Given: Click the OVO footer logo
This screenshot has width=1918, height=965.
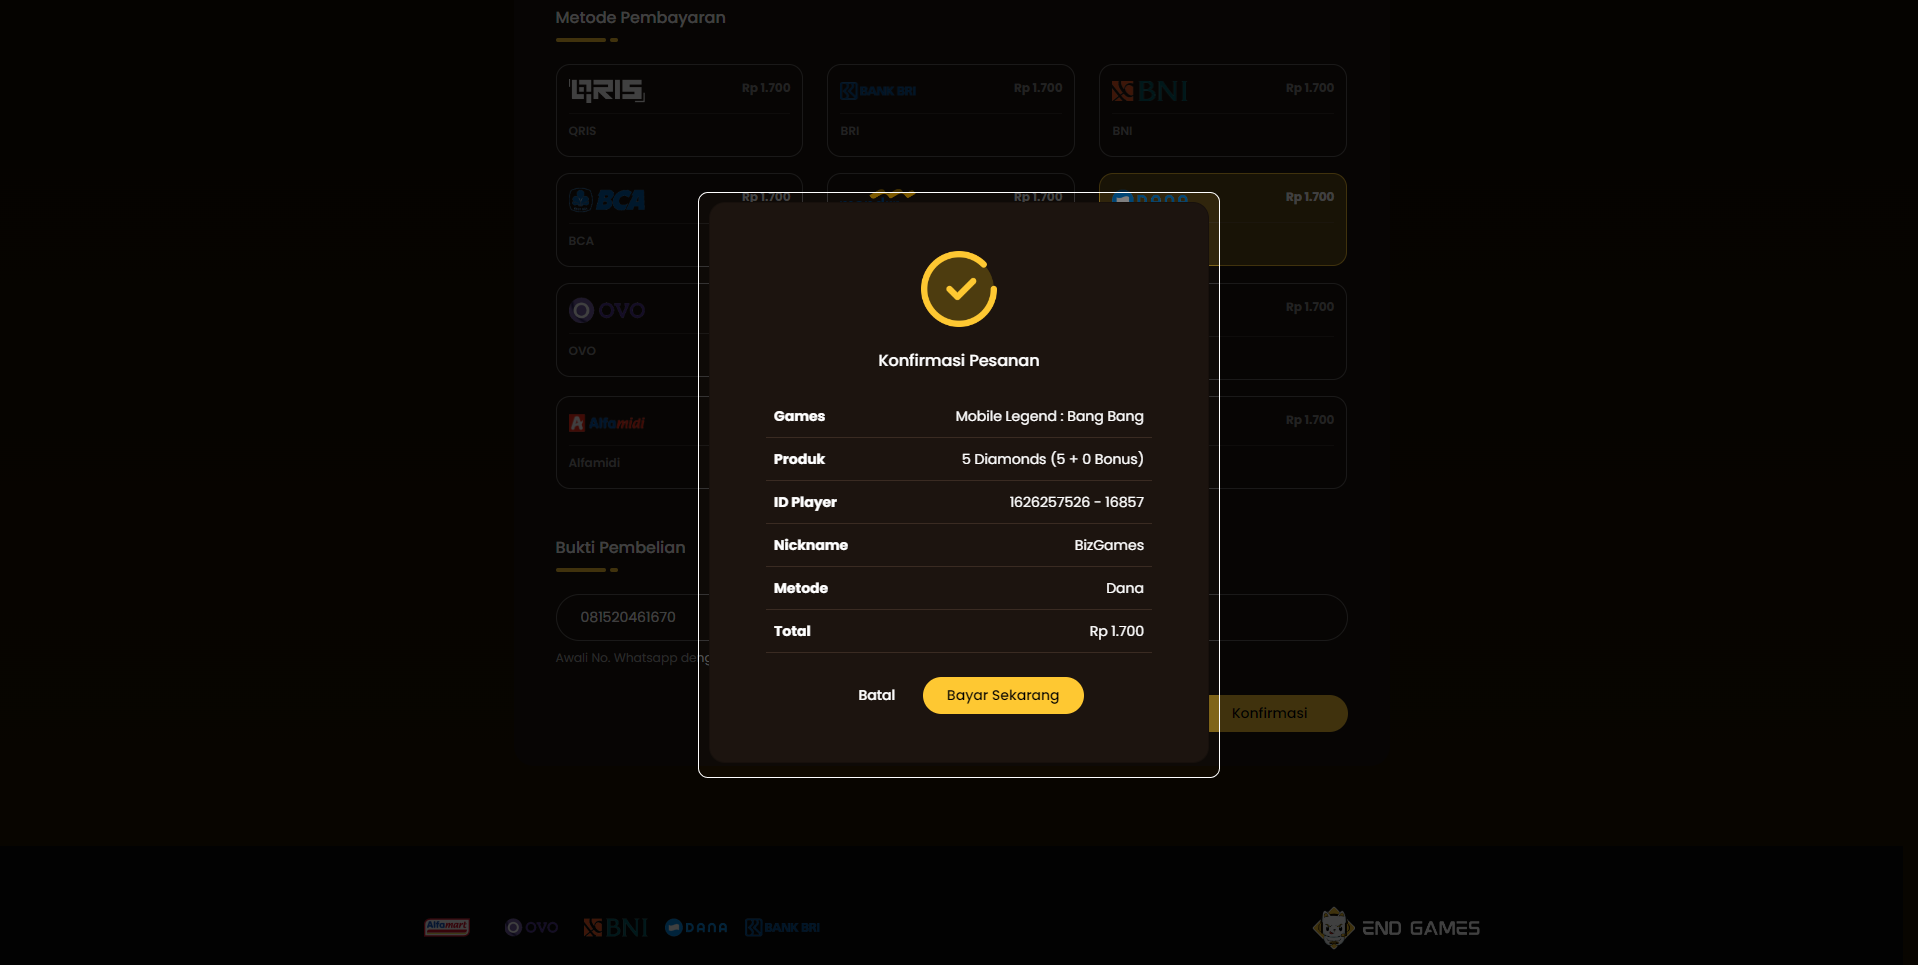Looking at the screenshot, I should click(x=531, y=927).
